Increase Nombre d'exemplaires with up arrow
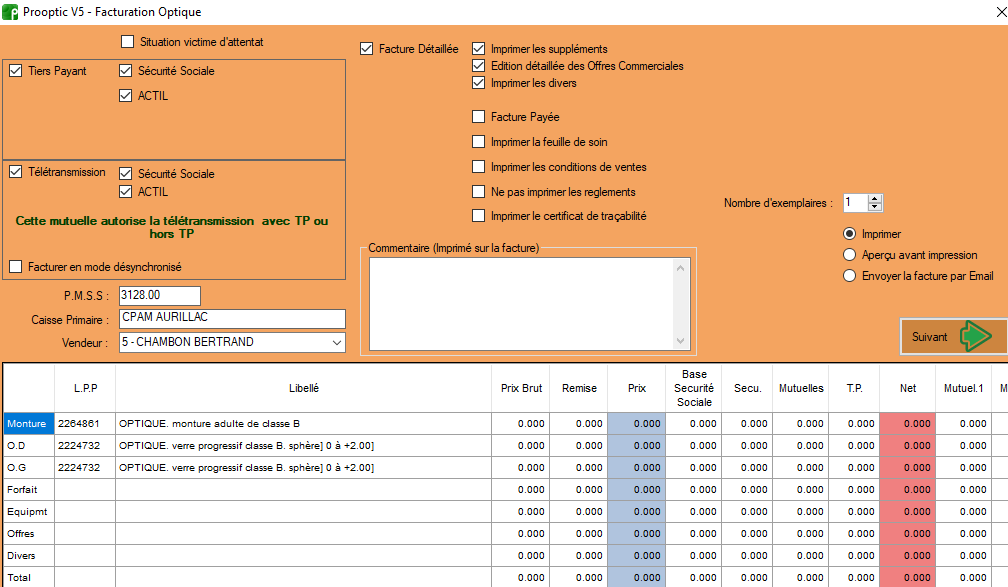Viewport: 1008px width, 587px height. tap(874, 199)
